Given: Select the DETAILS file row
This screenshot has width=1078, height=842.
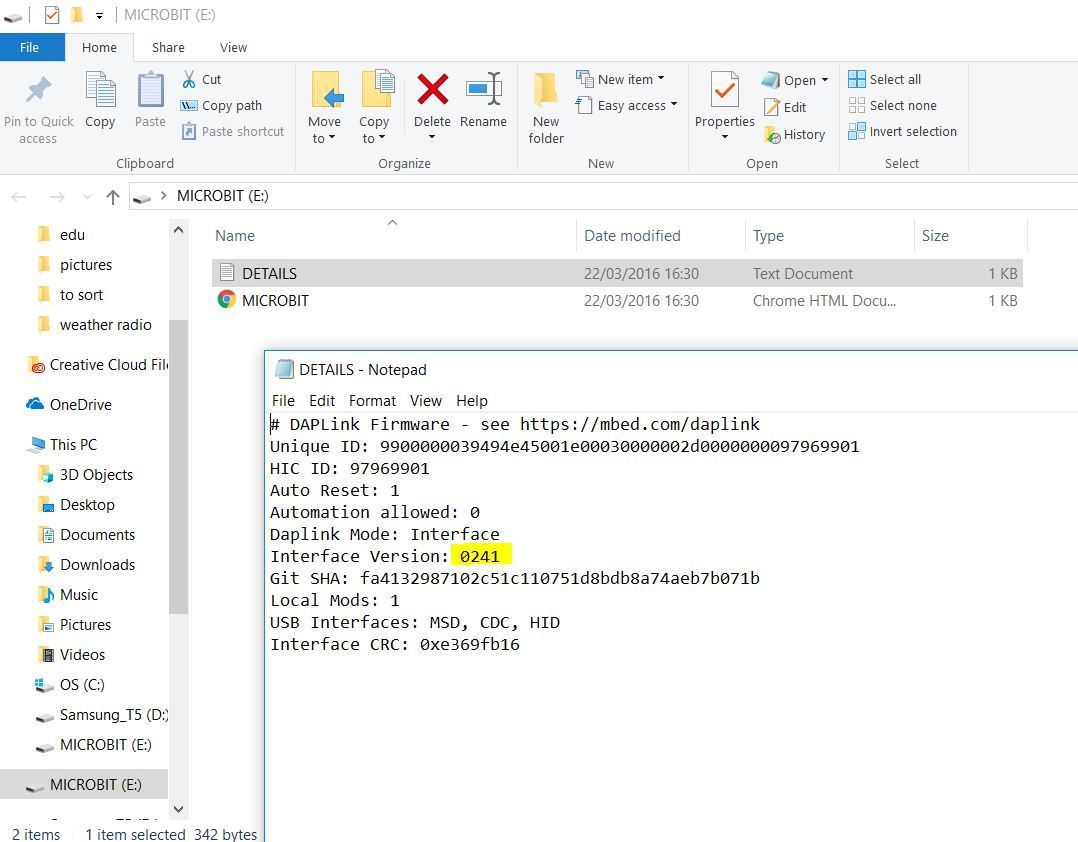Looking at the screenshot, I should click(617, 273).
